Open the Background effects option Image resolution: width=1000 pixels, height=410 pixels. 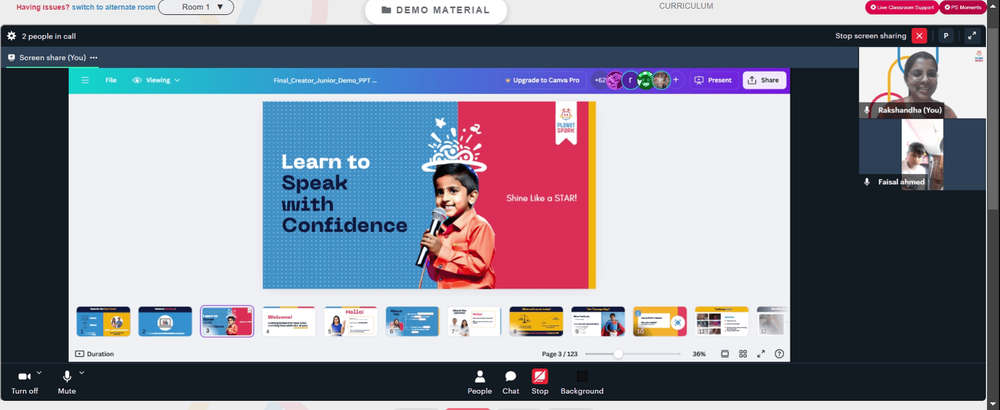[x=582, y=382]
